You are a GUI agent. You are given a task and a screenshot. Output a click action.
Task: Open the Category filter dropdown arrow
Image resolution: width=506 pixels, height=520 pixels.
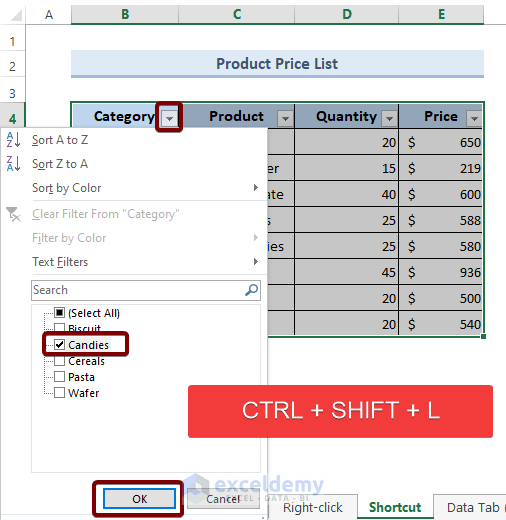[x=169, y=118]
